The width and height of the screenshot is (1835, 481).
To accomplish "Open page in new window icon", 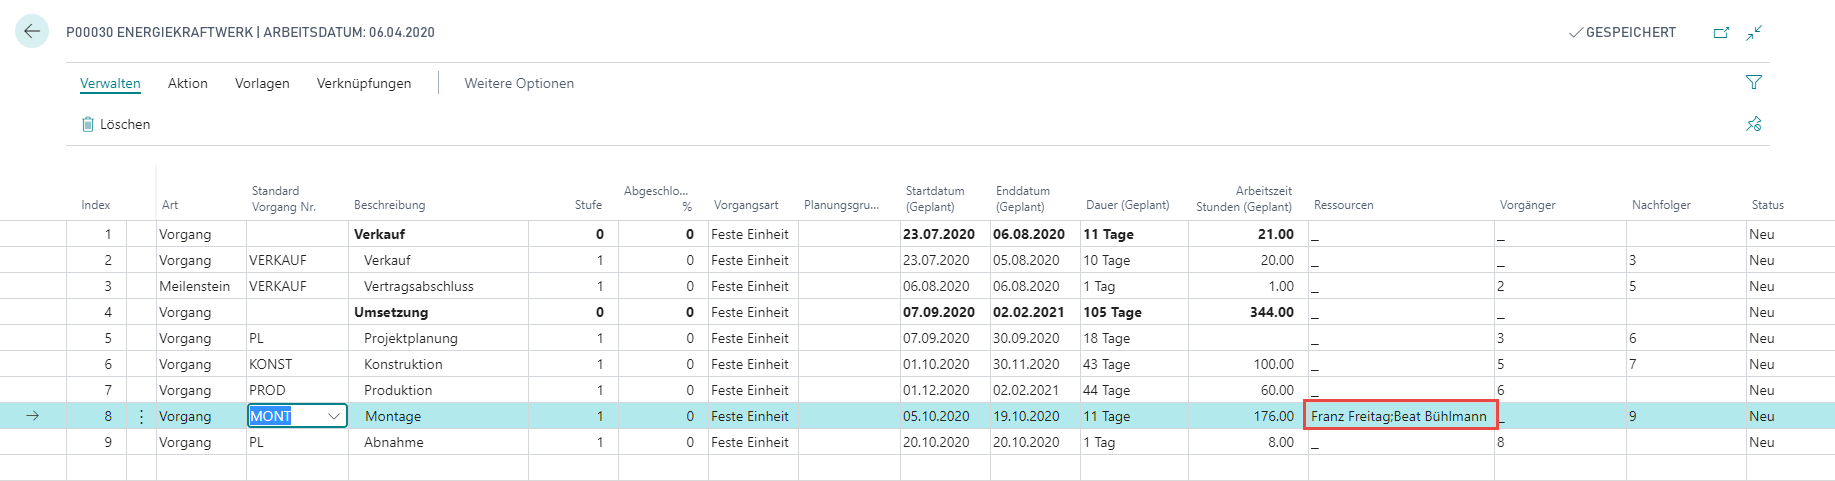I will click(x=1721, y=33).
